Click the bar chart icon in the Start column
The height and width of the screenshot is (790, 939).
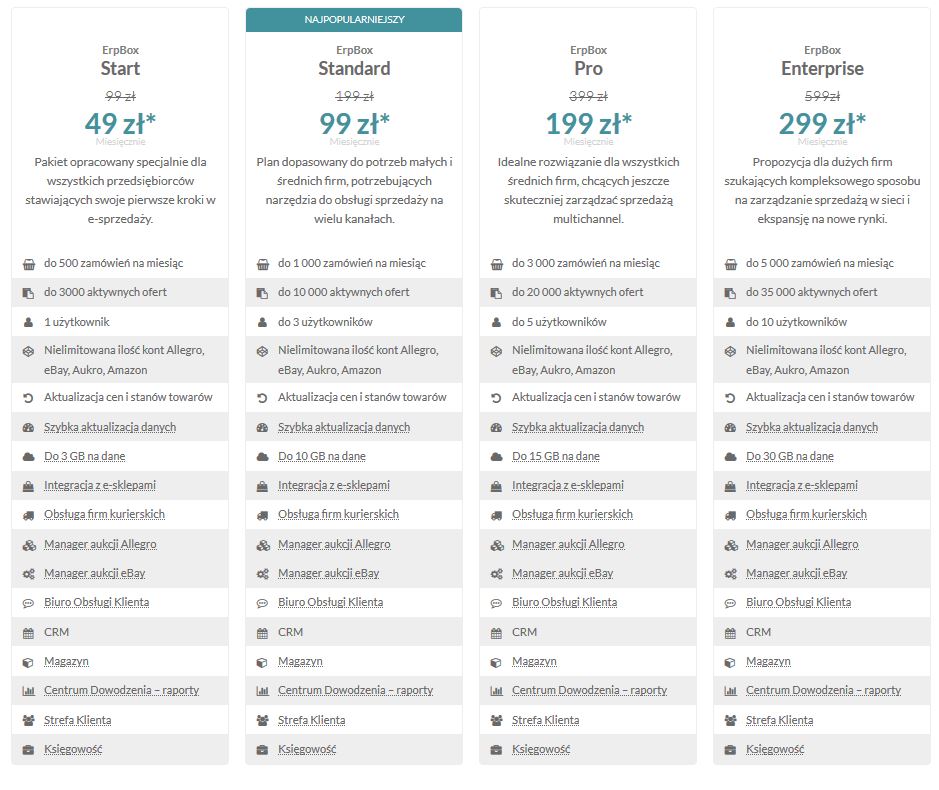click(28, 691)
